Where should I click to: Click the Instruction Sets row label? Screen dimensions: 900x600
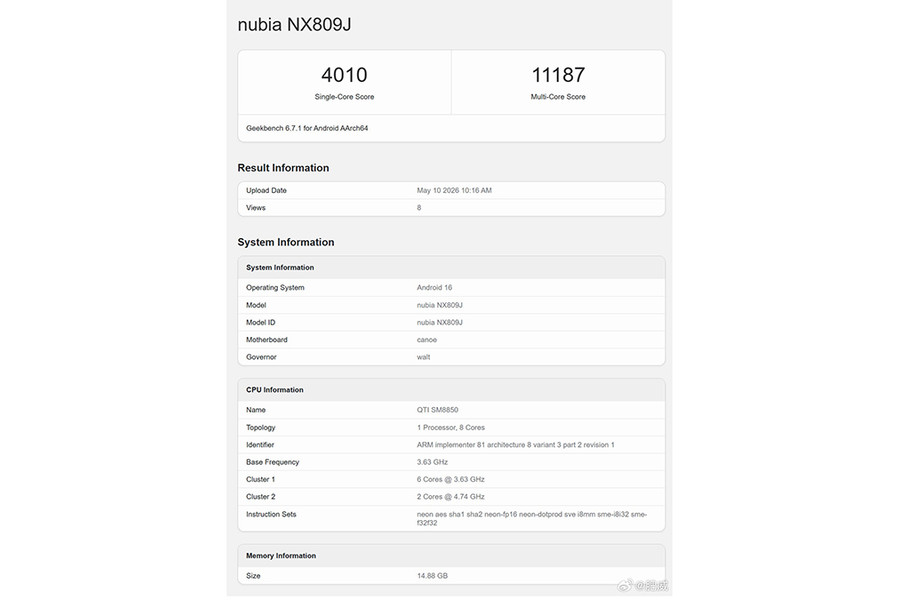tap(271, 514)
